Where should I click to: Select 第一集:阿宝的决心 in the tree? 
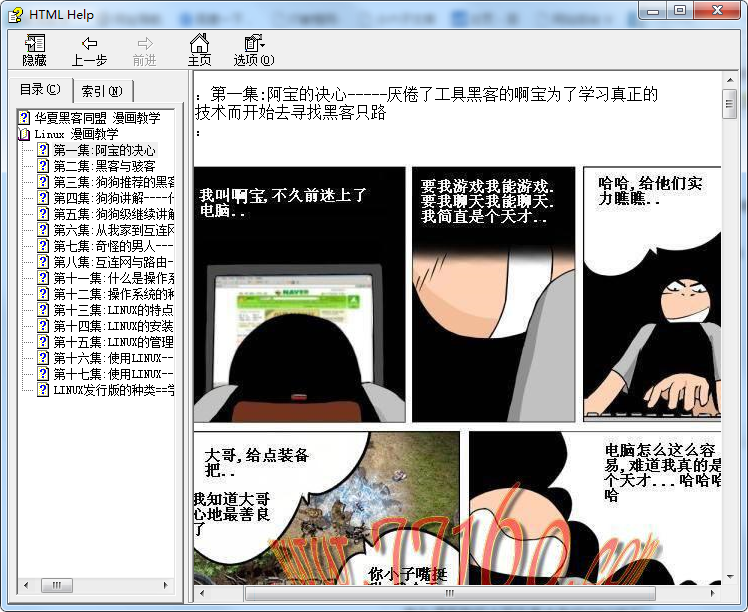(104, 150)
